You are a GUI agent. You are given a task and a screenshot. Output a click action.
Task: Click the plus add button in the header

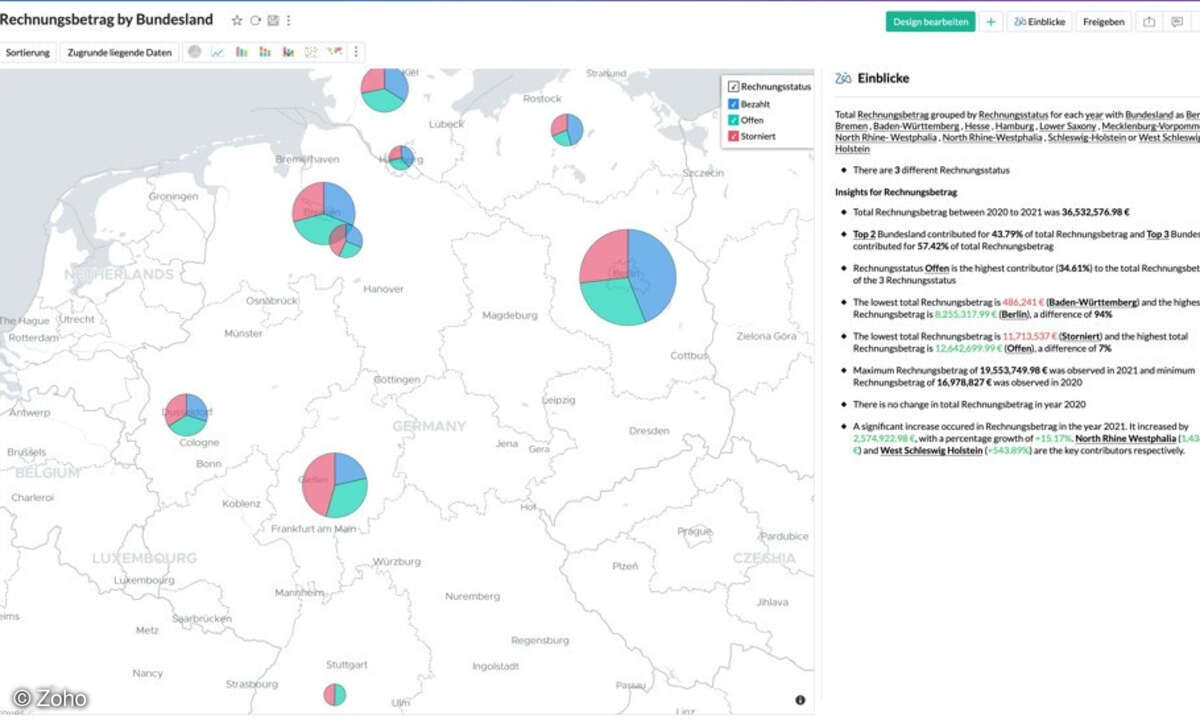coord(991,21)
